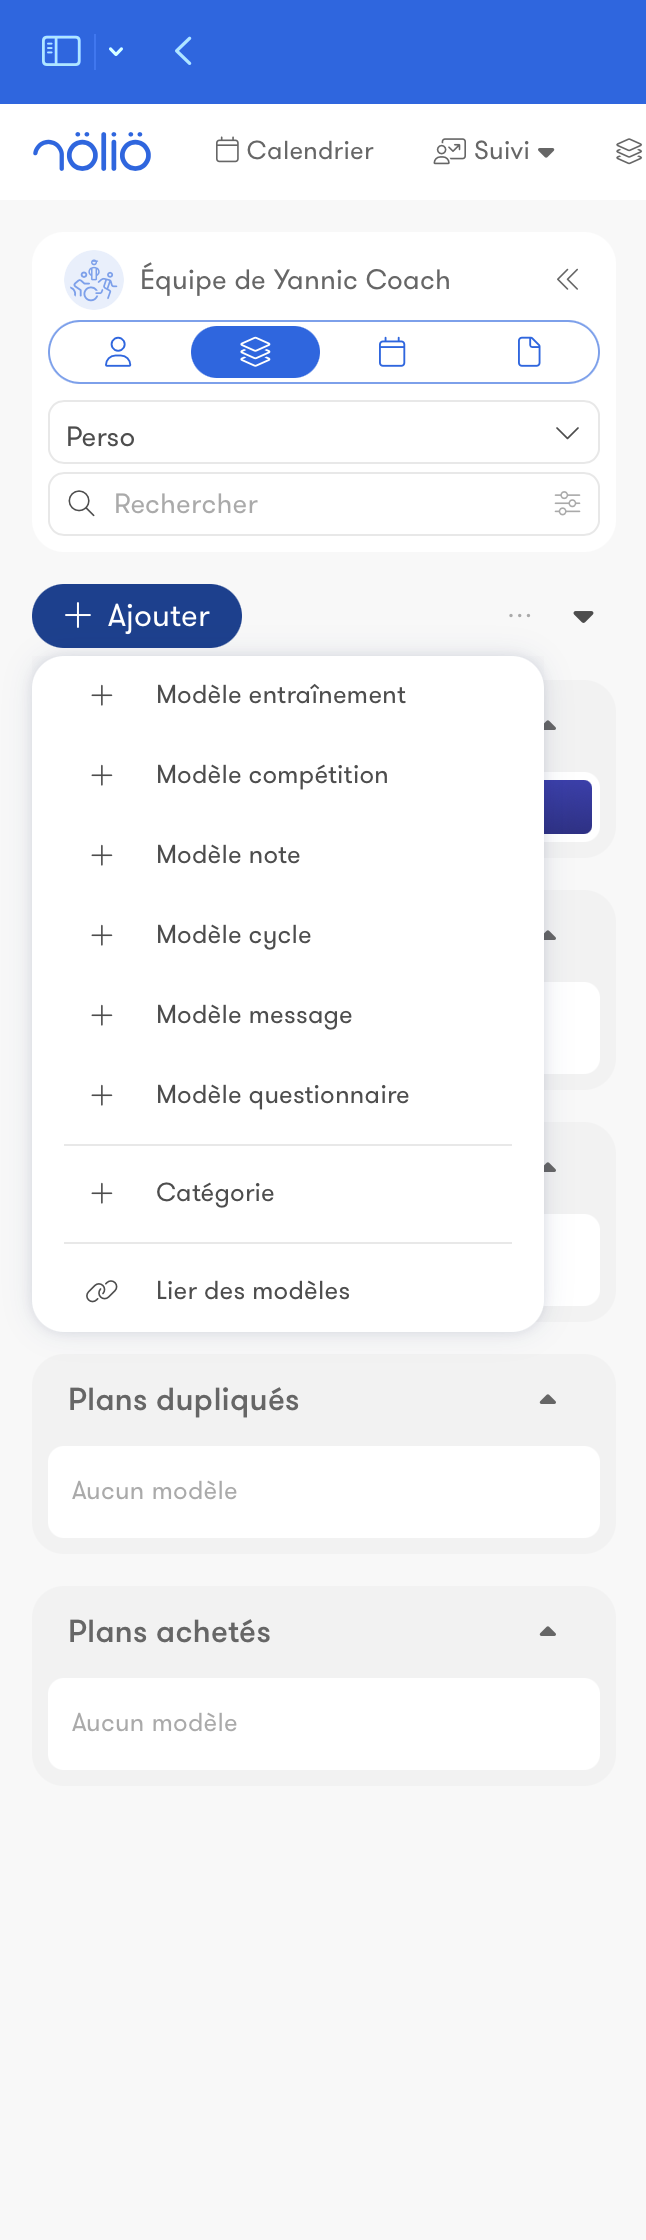This screenshot has width=646, height=2240.
Task: Select the calendar tab icon
Action: [x=392, y=351]
